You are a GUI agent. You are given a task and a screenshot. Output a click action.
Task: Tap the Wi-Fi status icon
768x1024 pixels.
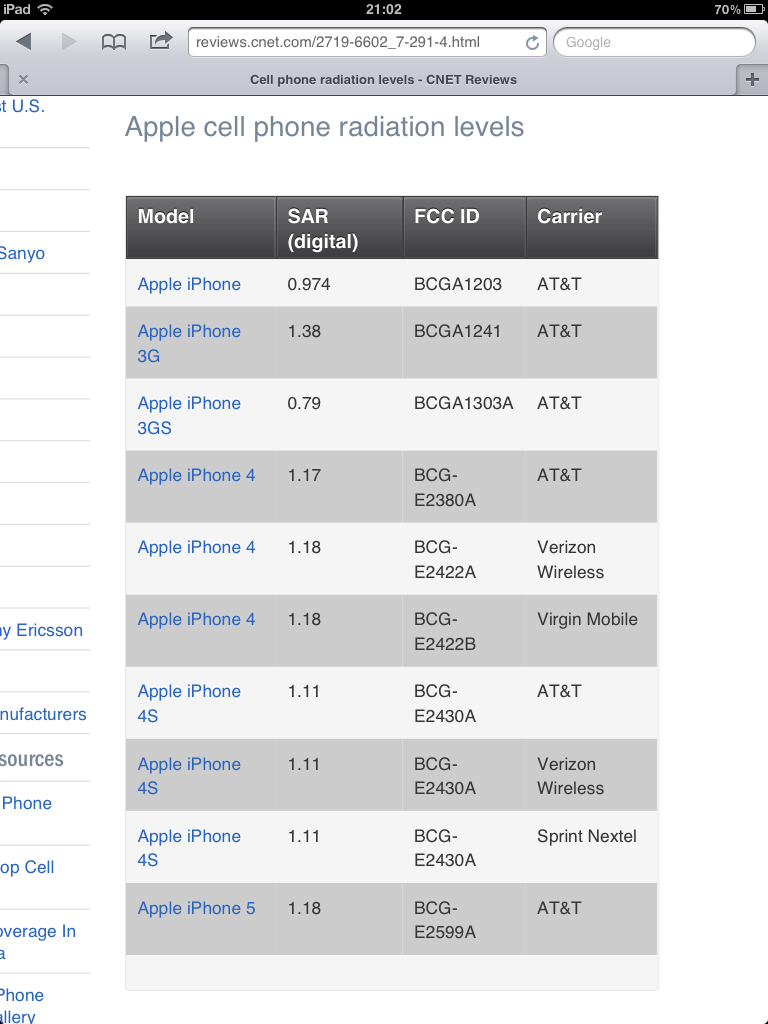pyautogui.click(x=45, y=9)
